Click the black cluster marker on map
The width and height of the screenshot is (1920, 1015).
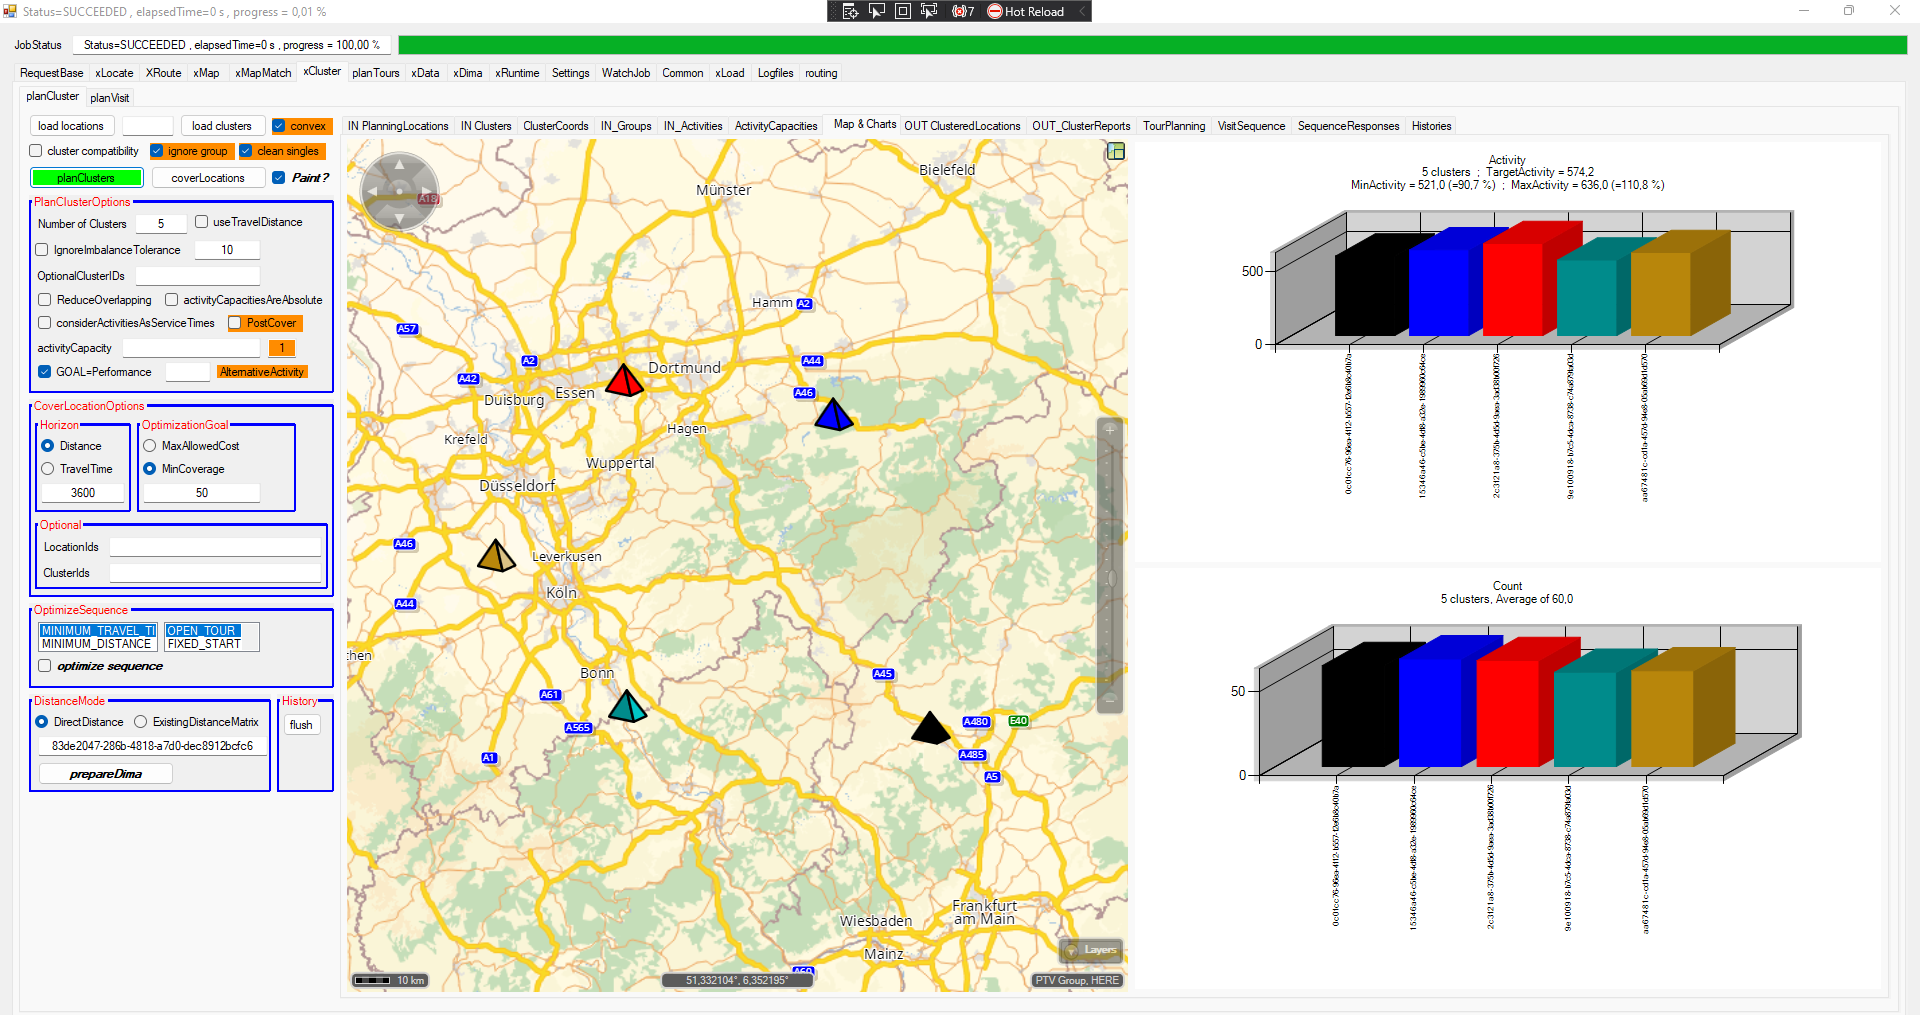(x=930, y=729)
